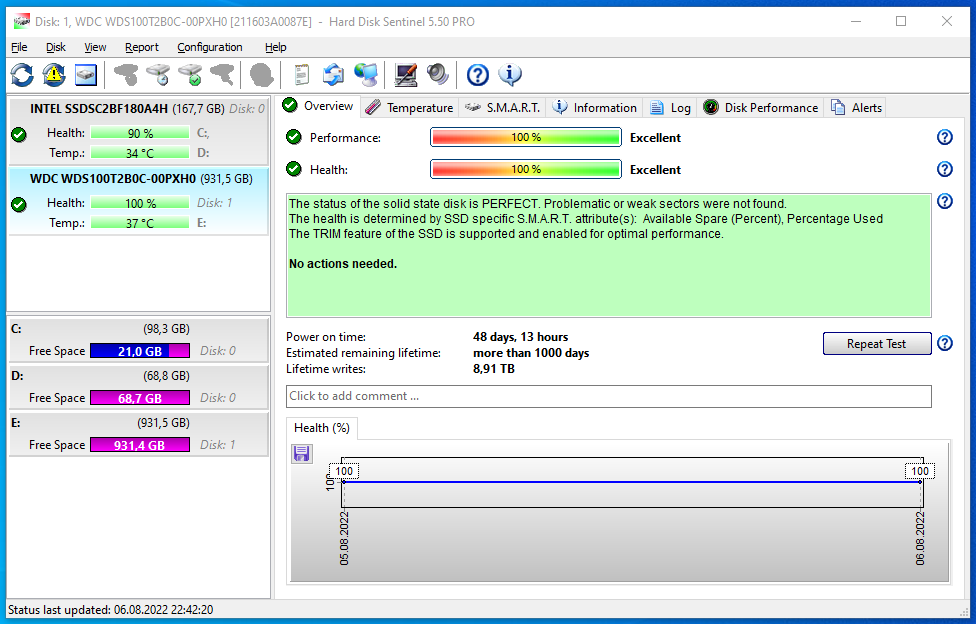Click the blue info bubble toolbar icon
This screenshot has height=624, width=976.
[x=510, y=75]
